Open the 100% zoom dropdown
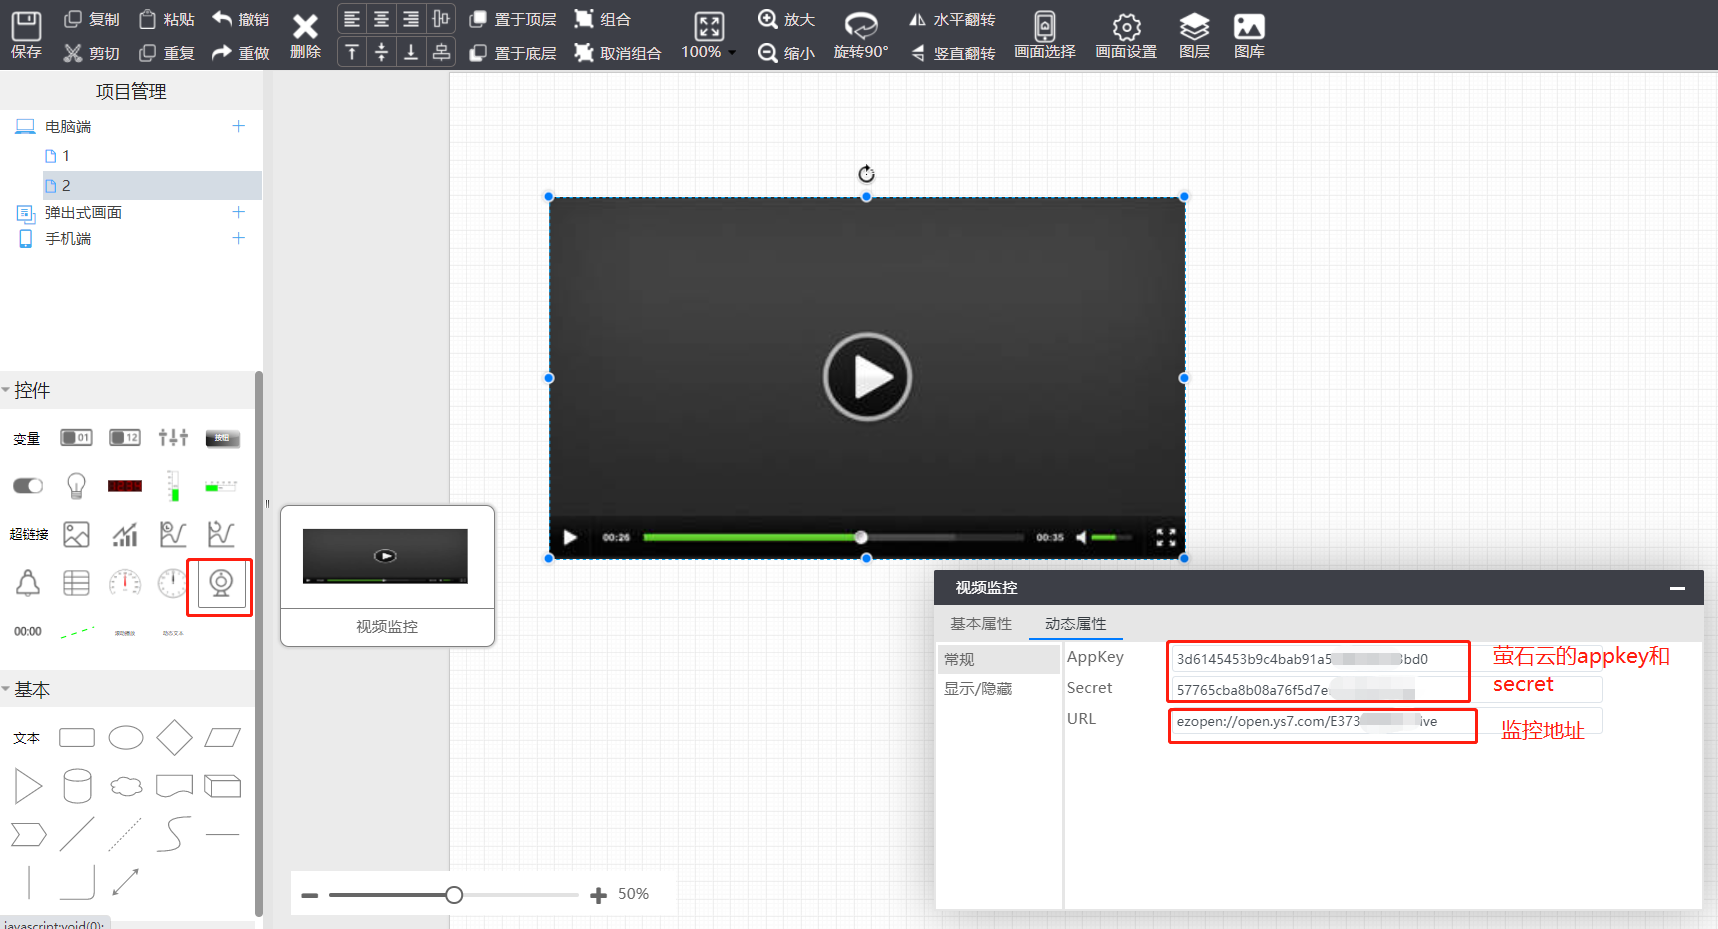Screen dimensions: 1718x929 pos(708,52)
